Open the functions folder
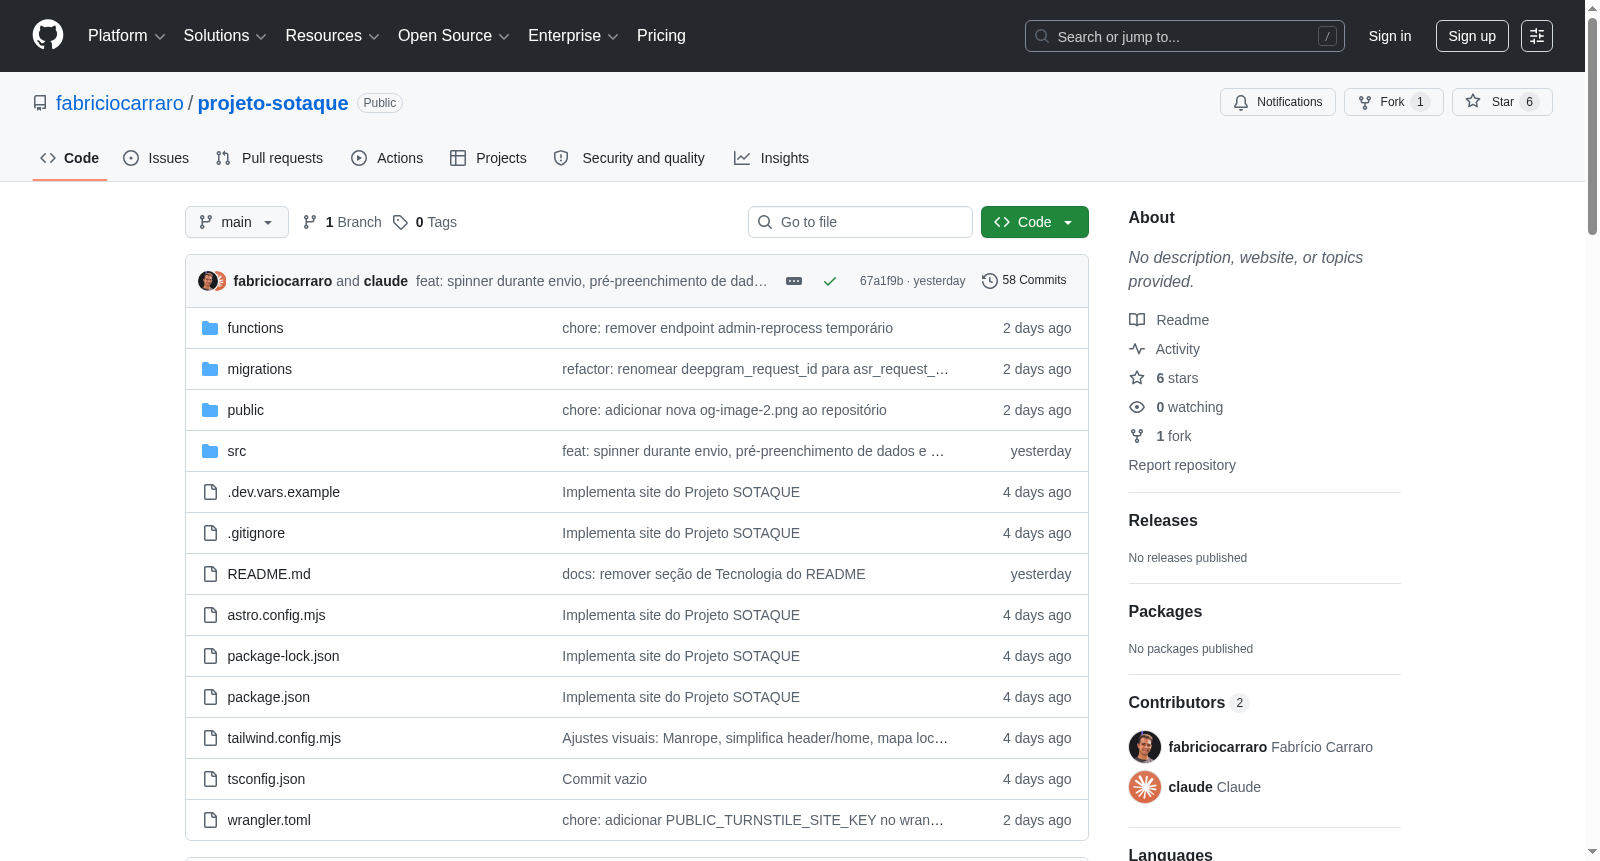Viewport: 1600px width, 861px height. [255, 328]
